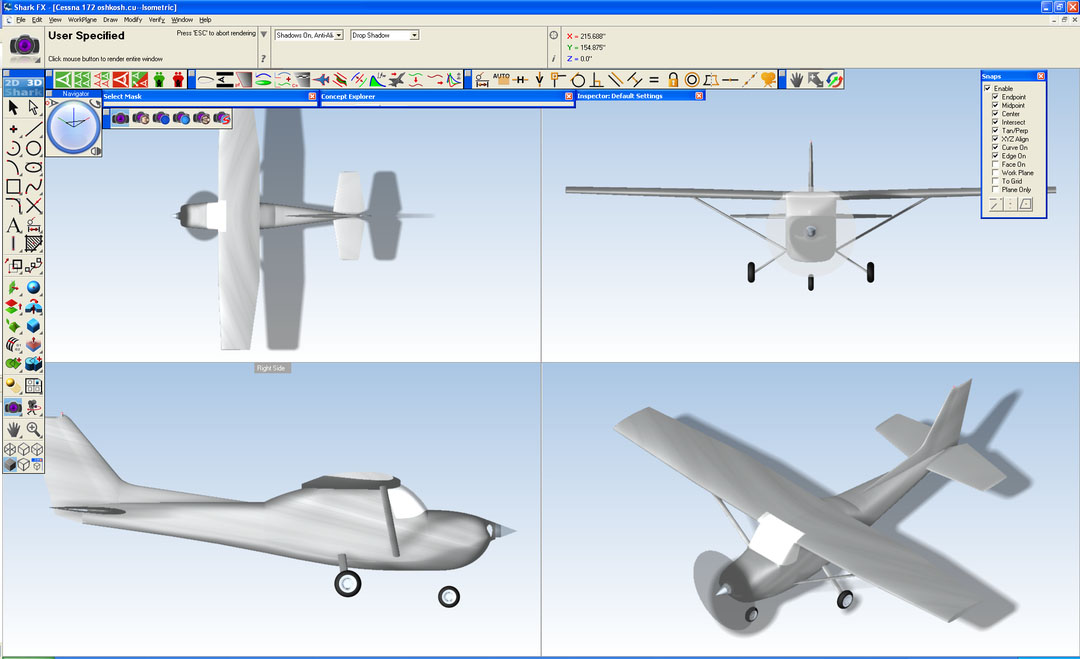Viewport: 1080px width, 659px height.
Task: Close the Select Mask panel
Action: click(312, 96)
